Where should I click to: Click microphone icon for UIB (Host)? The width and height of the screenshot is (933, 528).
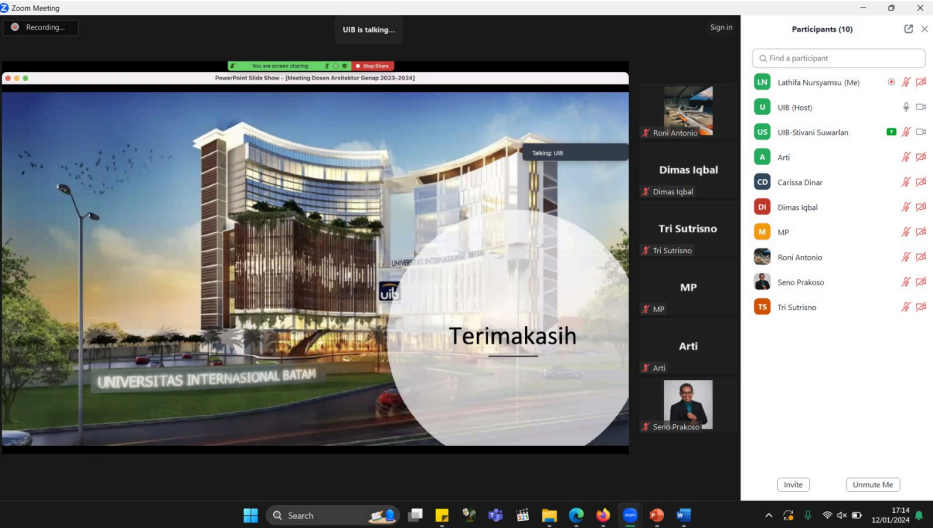tap(906, 107)
